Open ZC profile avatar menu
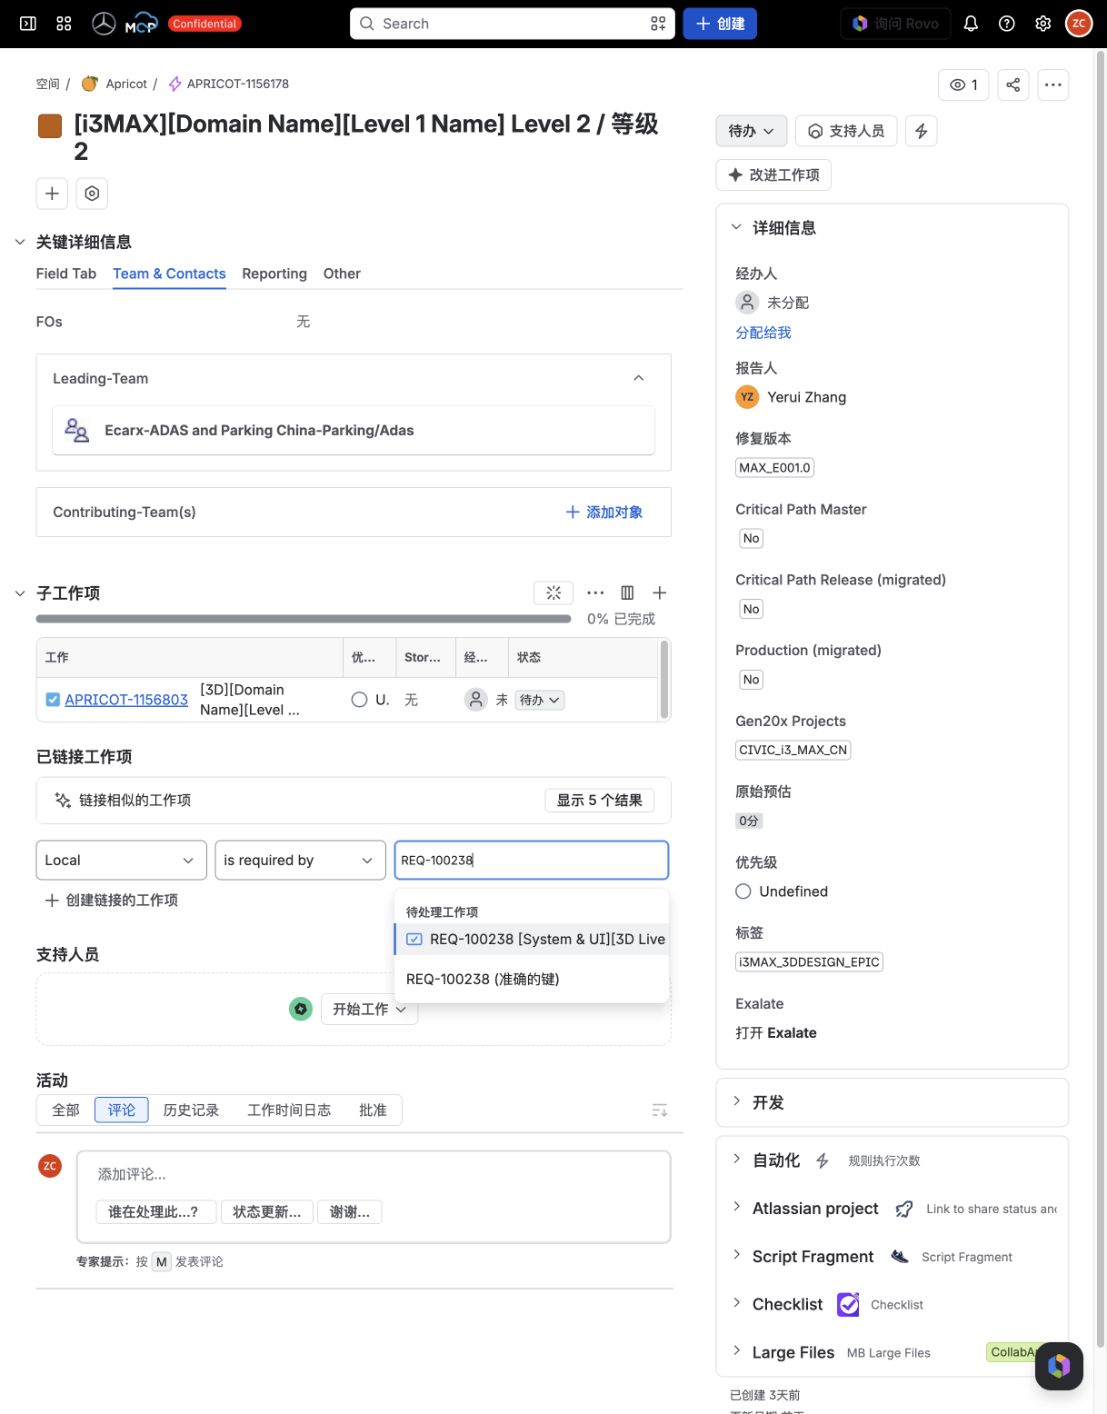The width and height of the screenshot is (1107, 1414). pyautogui.click(x=1079, y=23)
